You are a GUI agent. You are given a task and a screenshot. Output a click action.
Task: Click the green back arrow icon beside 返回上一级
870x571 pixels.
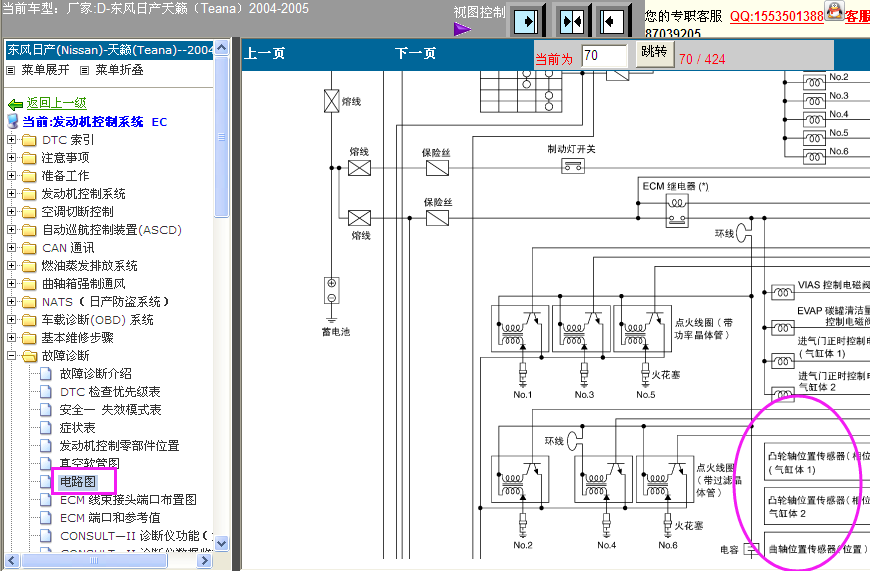pos(16,104)
